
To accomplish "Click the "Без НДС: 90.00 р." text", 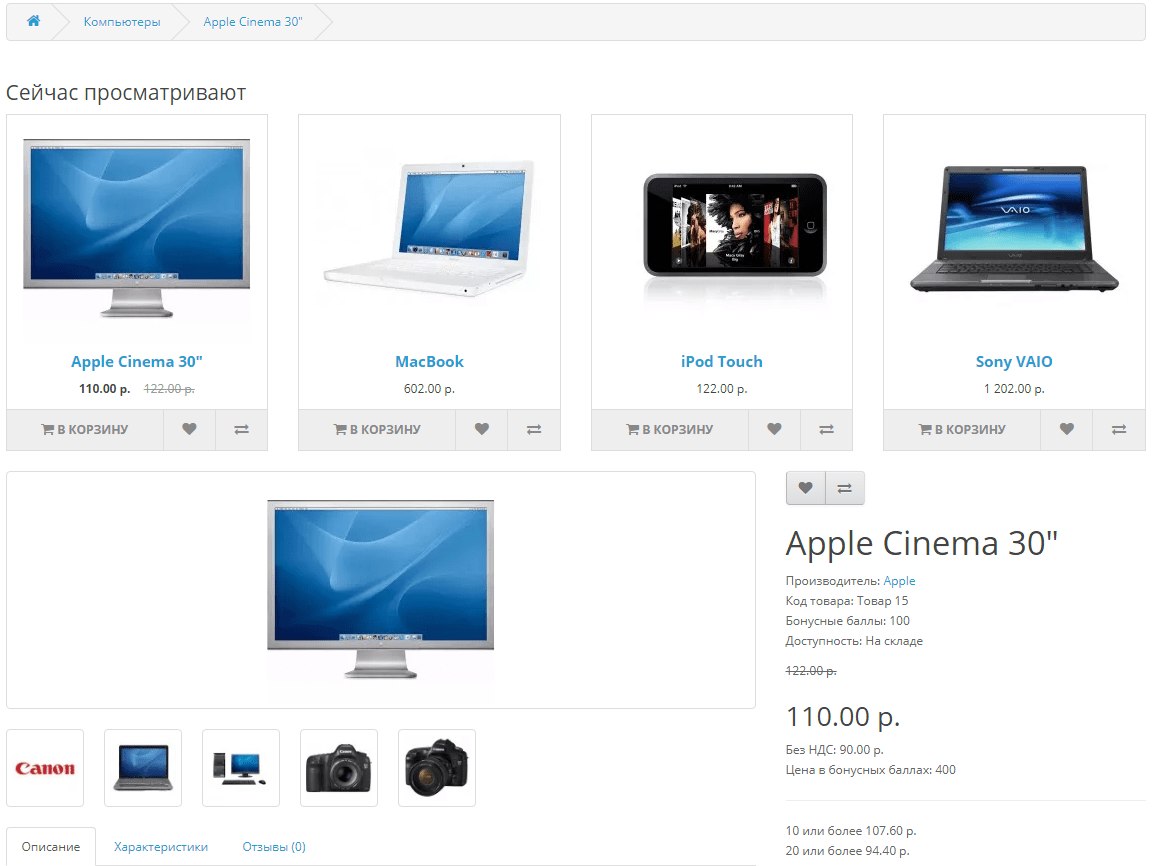I will (835, 750).
